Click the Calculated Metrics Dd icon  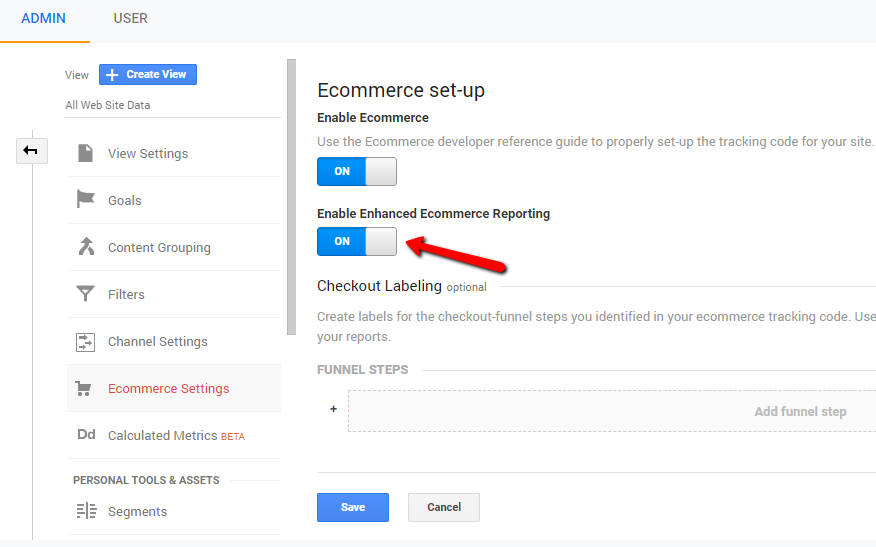(x=86, y=435)
